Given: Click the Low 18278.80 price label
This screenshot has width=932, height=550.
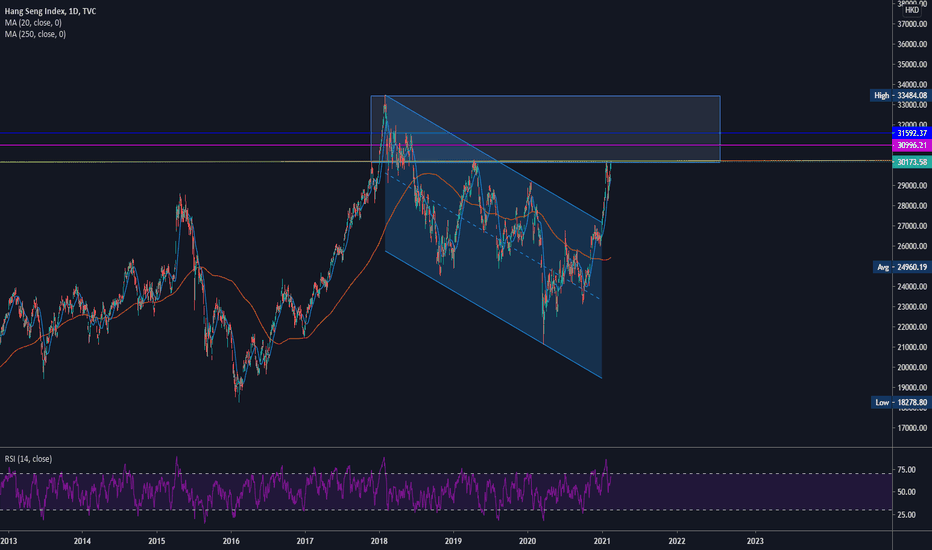Looking at the screenshot, I should coord(899,401).
